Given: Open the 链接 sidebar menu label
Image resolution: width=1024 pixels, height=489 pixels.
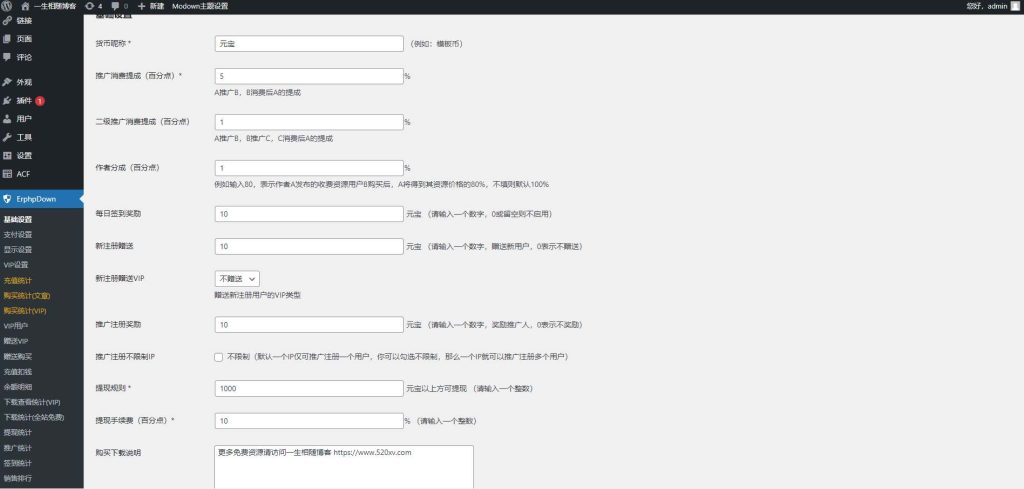Looking at the screenshot, I should click(24, 21).
